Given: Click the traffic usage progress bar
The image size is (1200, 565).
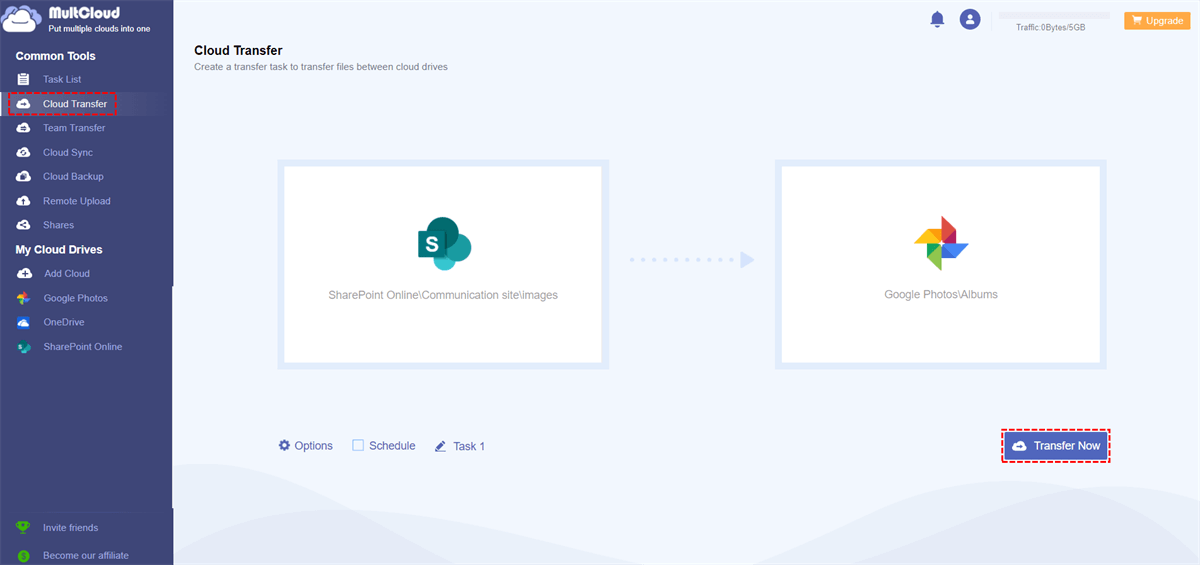Looking at the screenshot, I should [1054, 15].
